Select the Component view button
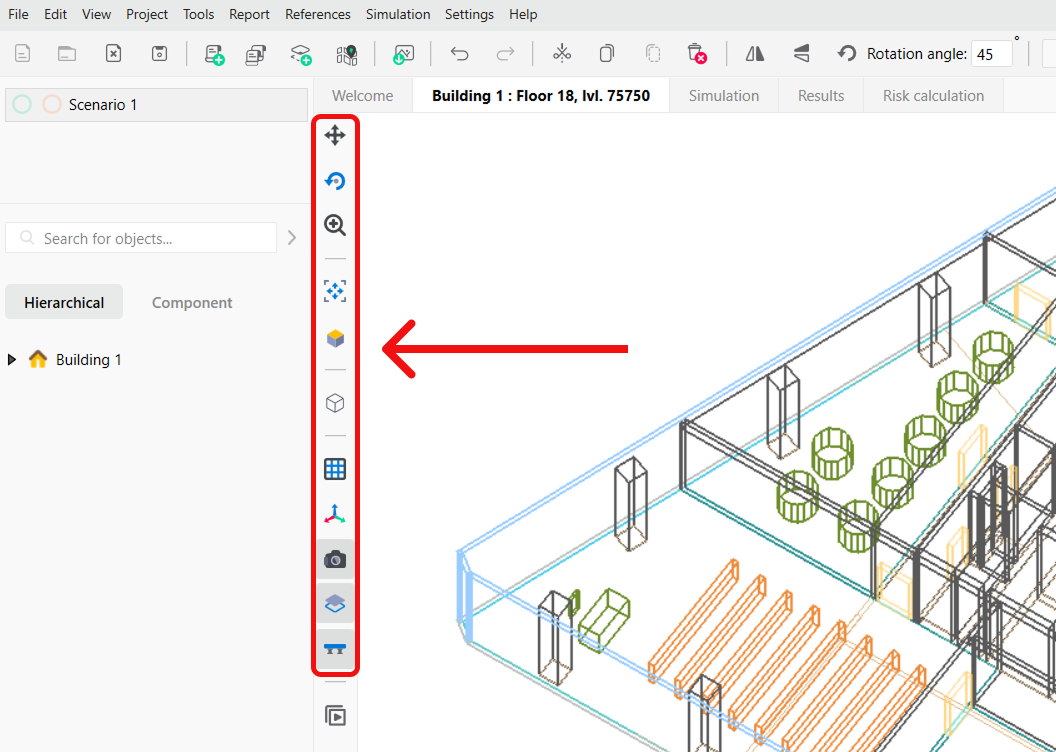 coord(192,302)
